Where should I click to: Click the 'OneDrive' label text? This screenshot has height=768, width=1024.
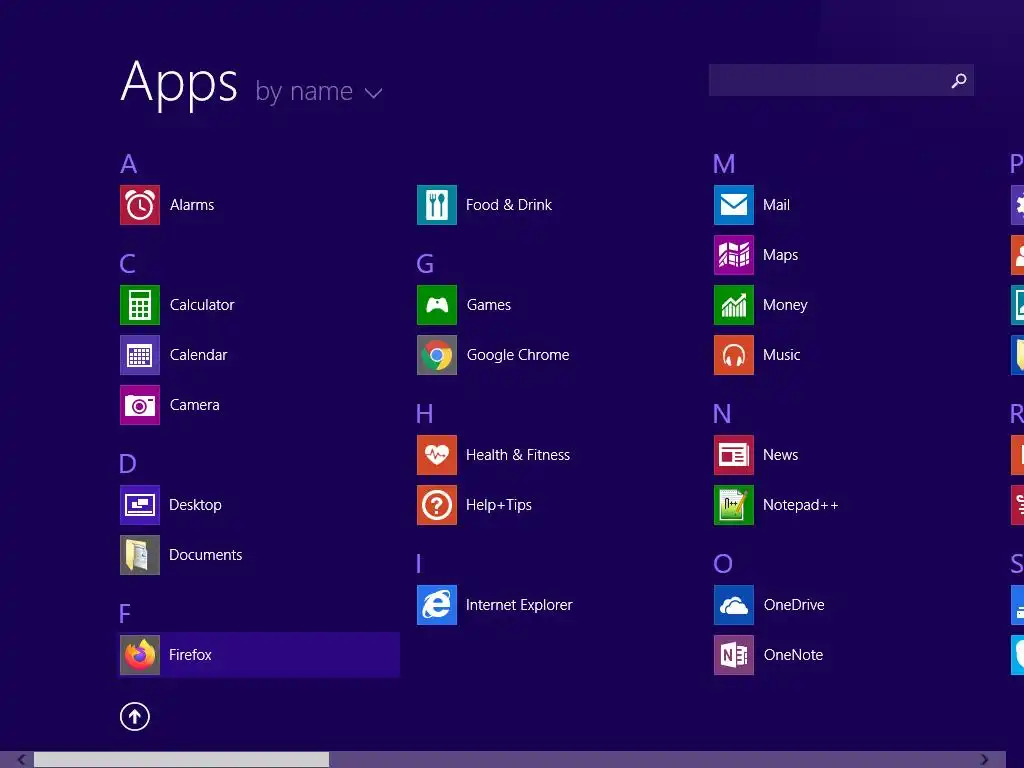tap(794, 605)
